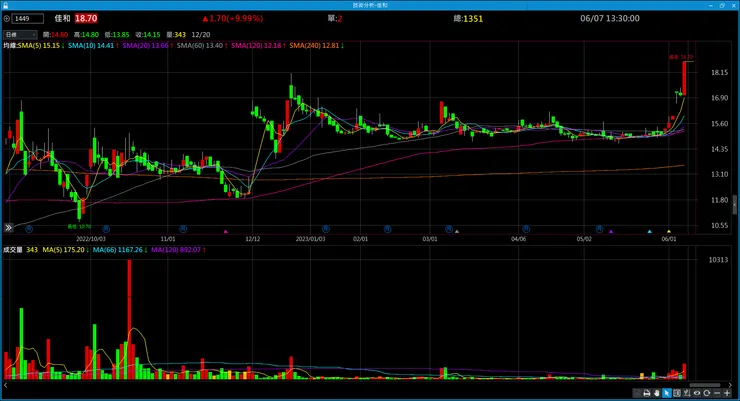Select the arrow pointer tool
The image size is (740, 401).
[x=666, y=393]
